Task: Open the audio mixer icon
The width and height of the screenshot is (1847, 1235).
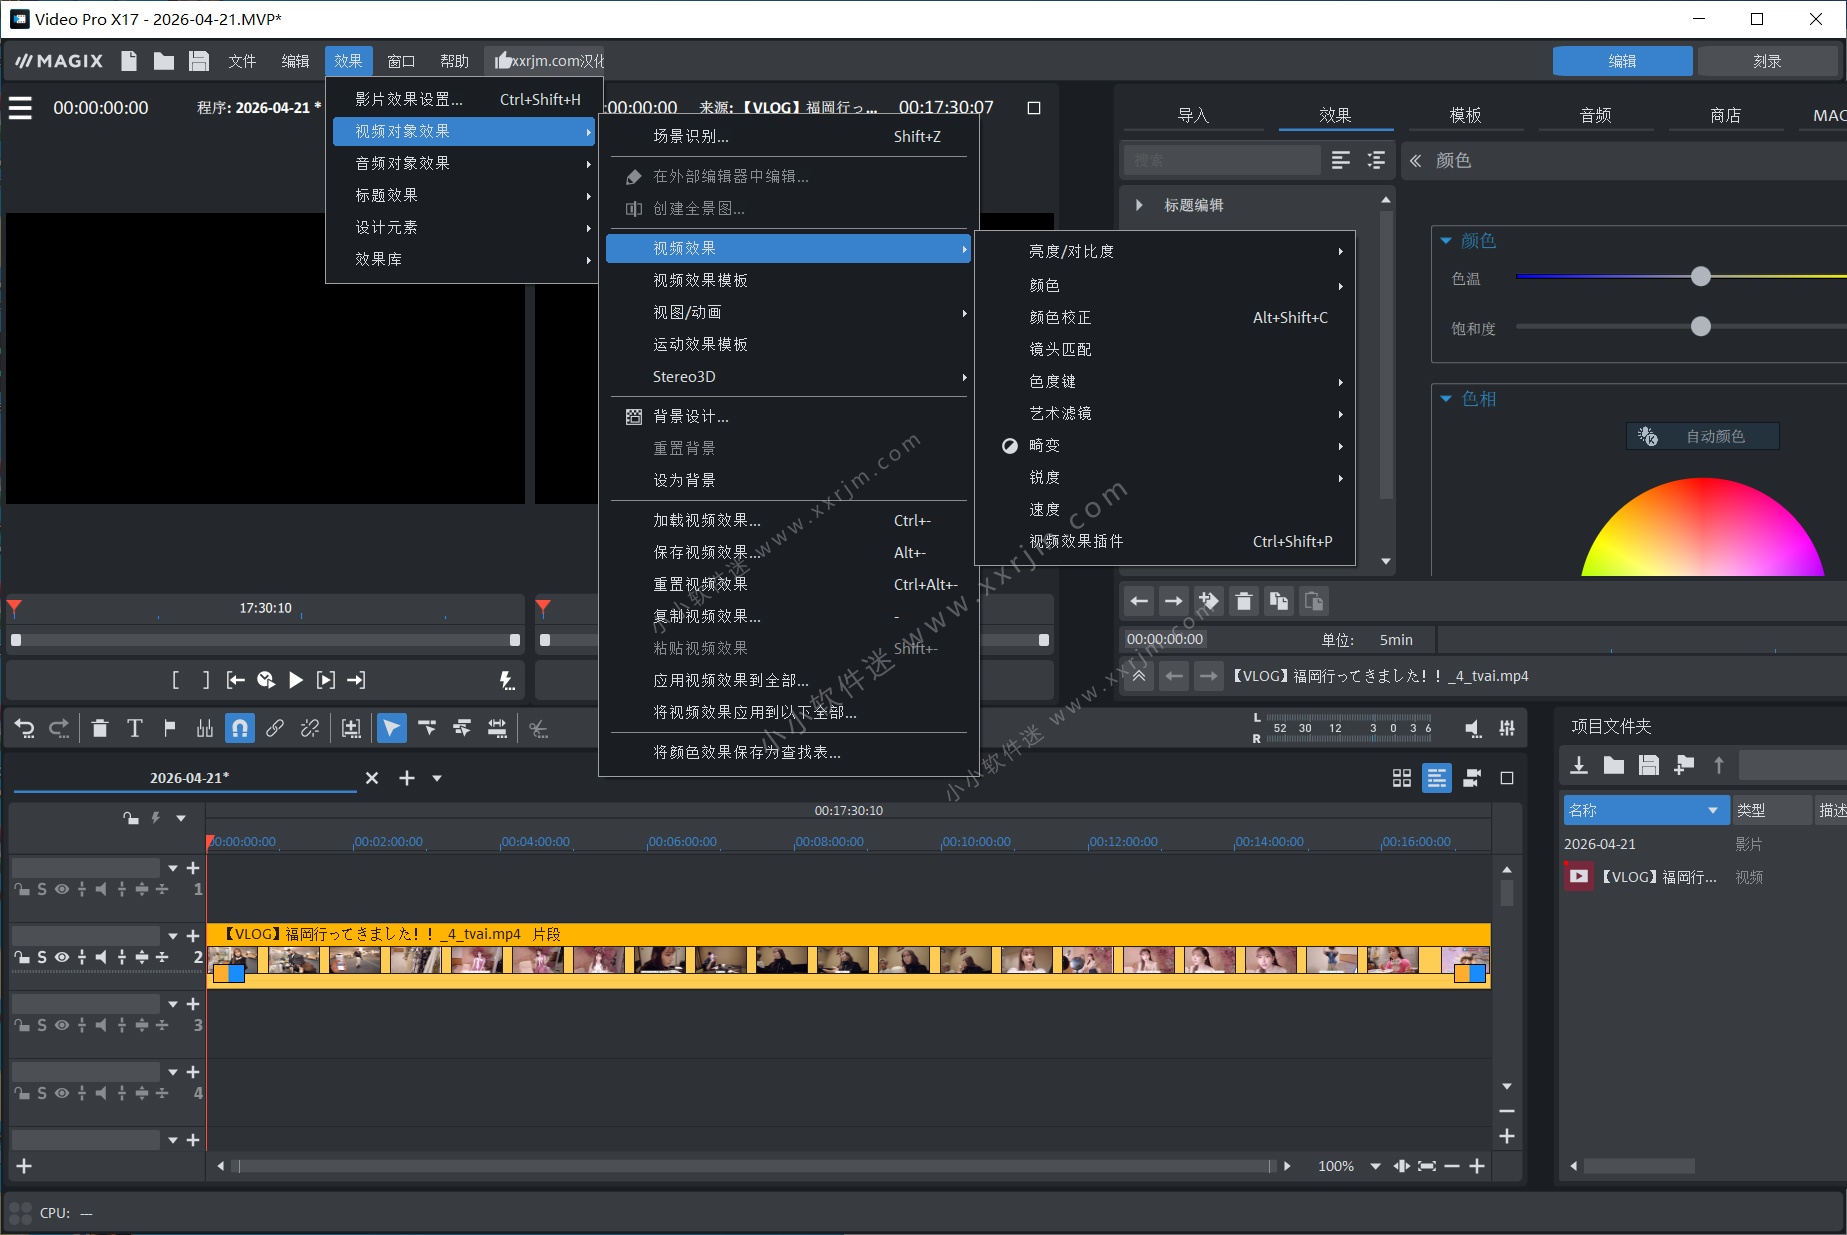Action: click(x=1506, y=728)
